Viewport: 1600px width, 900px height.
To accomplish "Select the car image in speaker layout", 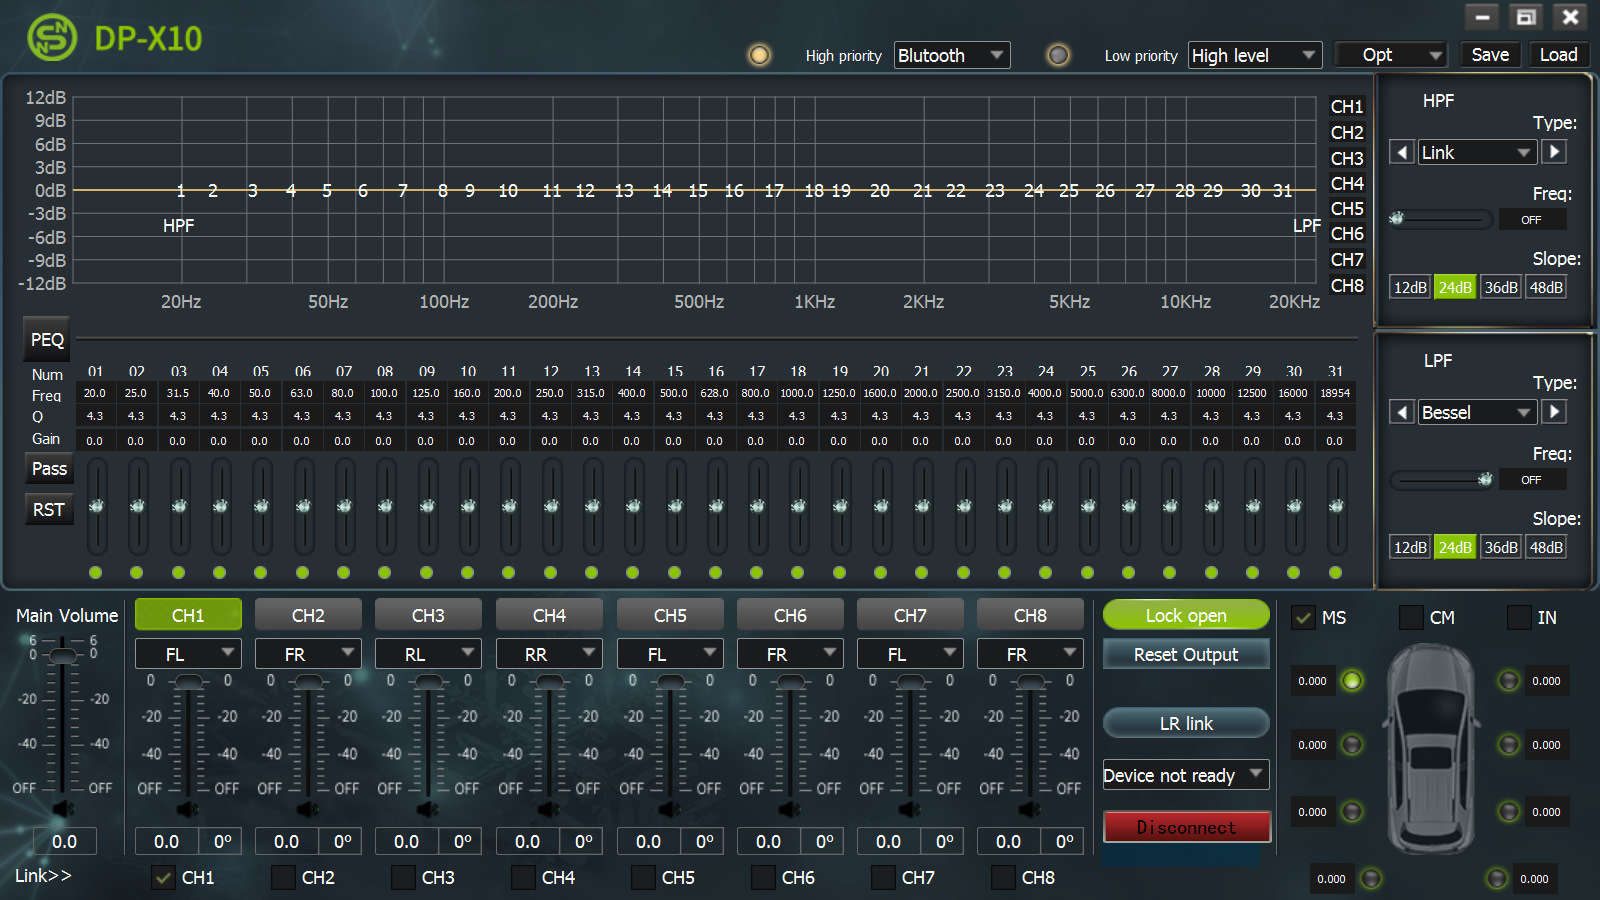I will 1429,746.
